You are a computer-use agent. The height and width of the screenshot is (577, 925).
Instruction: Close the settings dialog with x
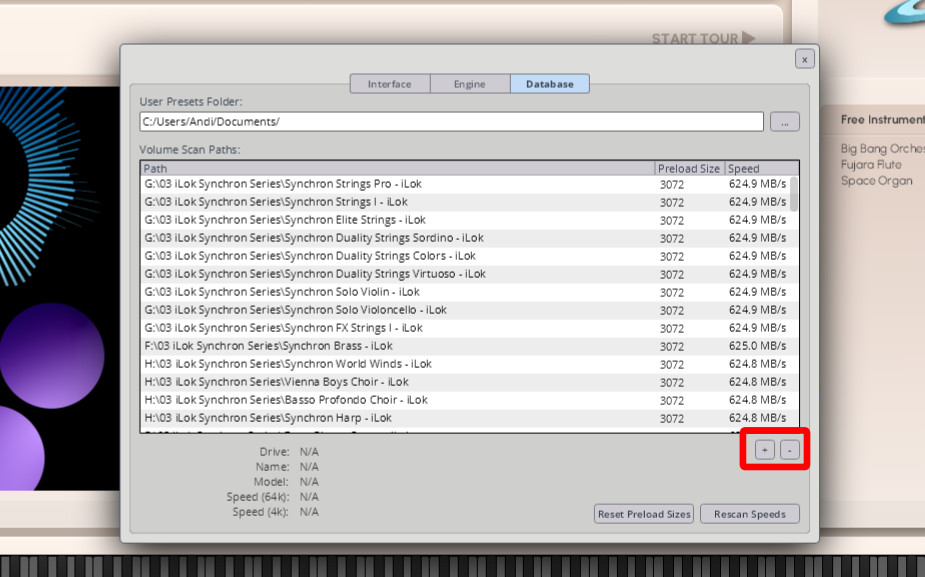coord(804,59)
